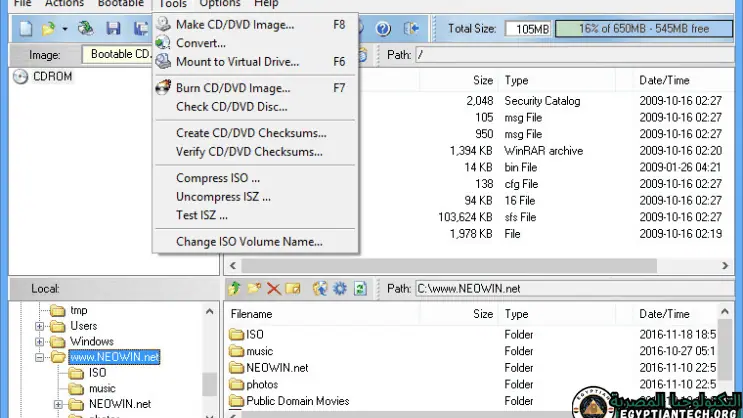Open the Bootable menu
The width and height of the screenshot is (743, 418).
120,4
